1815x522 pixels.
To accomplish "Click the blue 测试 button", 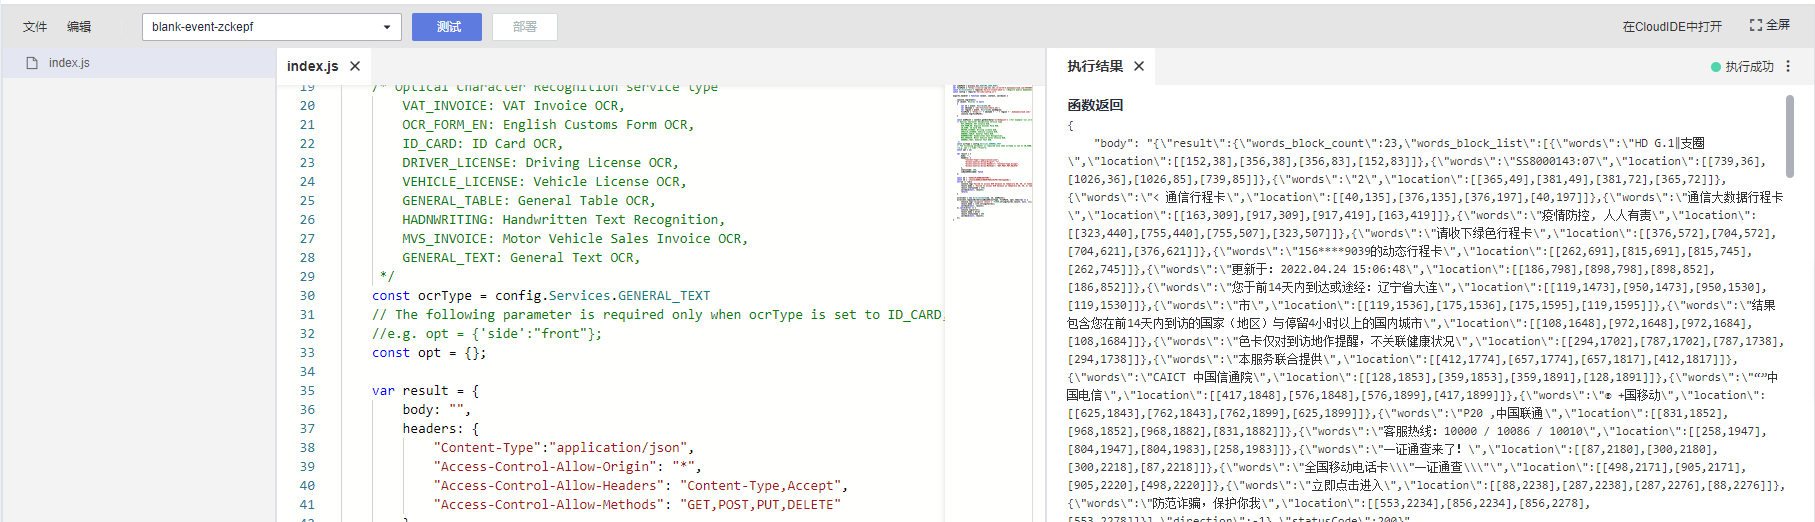I will pyautogui.click(x=447, y=27).
